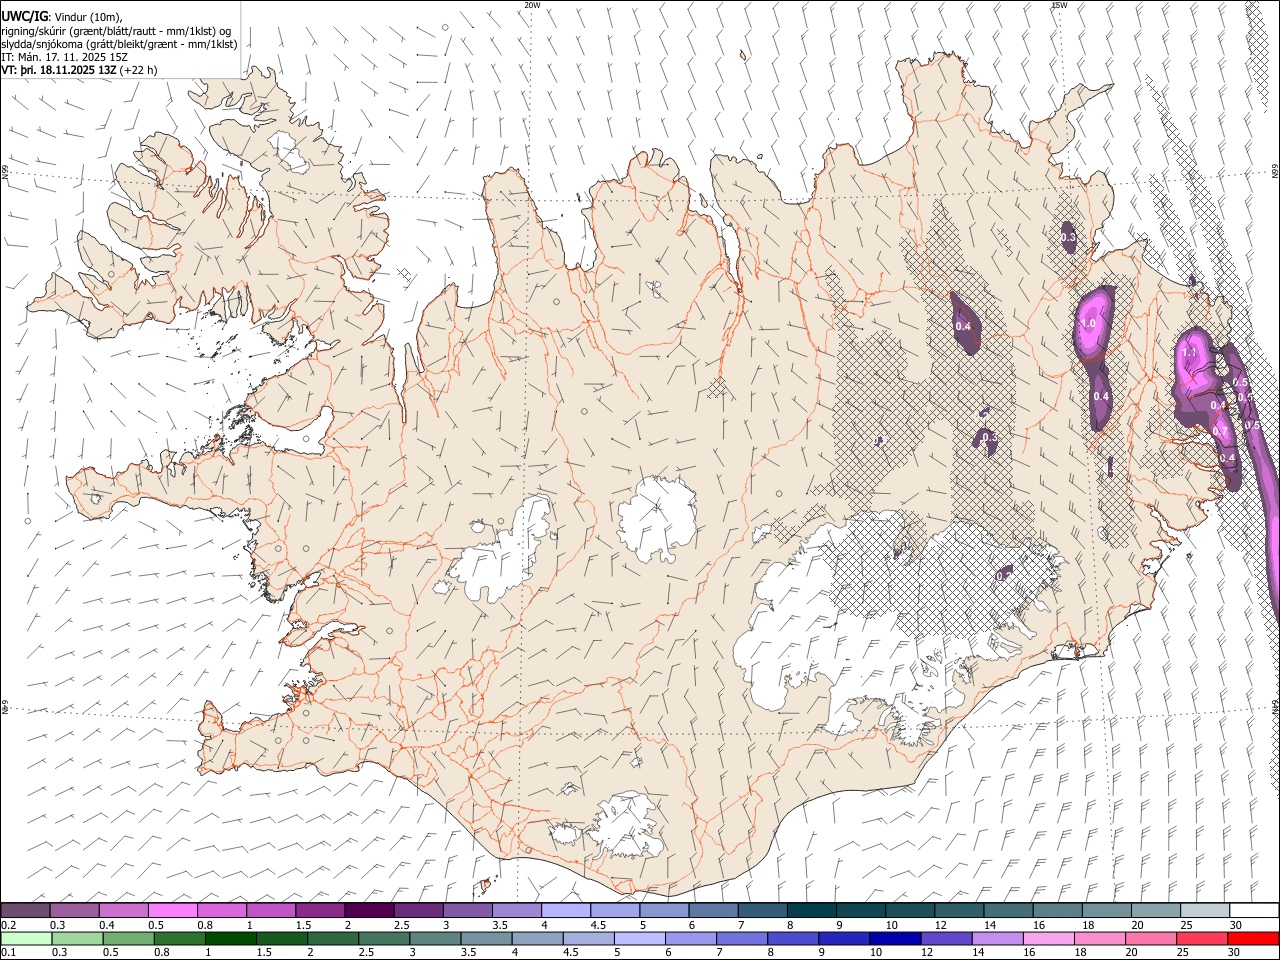
Task: Pick the grey-green rain swatch at 2.5
Action: (x=384, y=938)
